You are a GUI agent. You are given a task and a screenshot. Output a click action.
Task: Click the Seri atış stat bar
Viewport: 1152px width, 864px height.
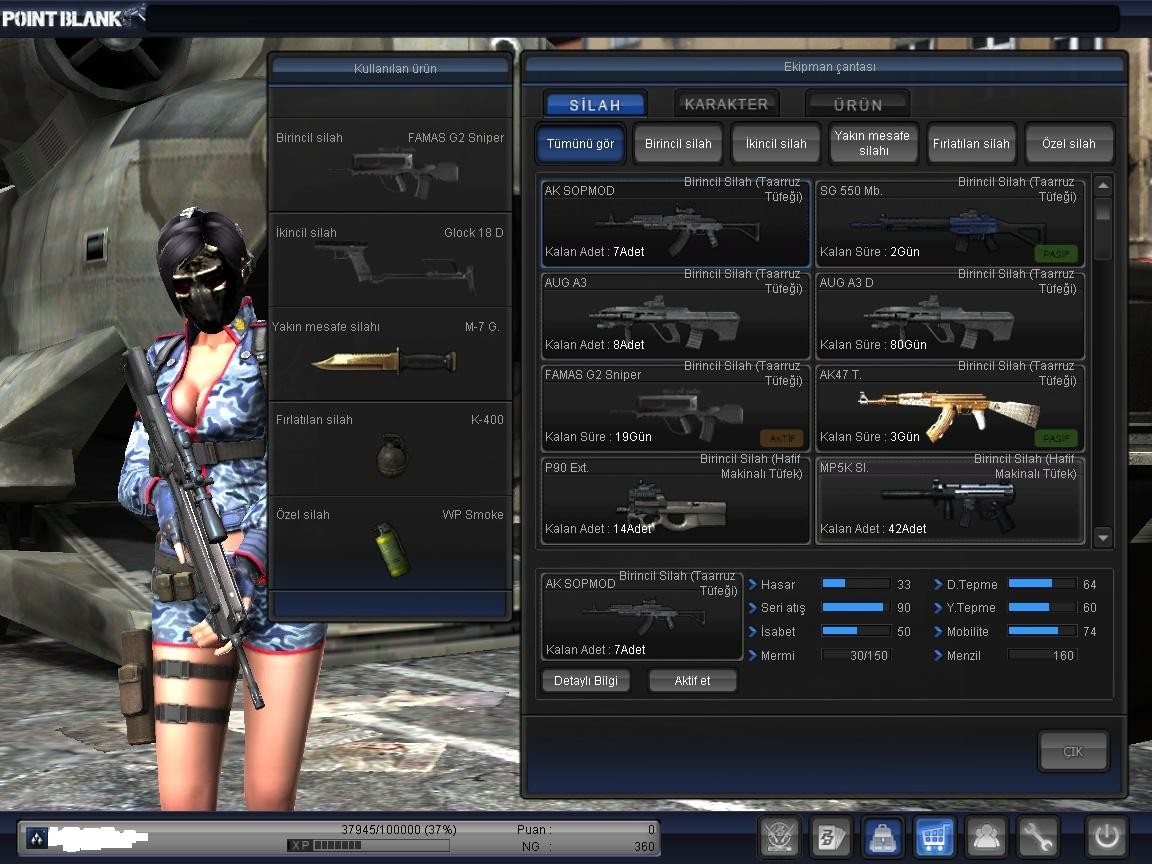click(x=856, y=607)
